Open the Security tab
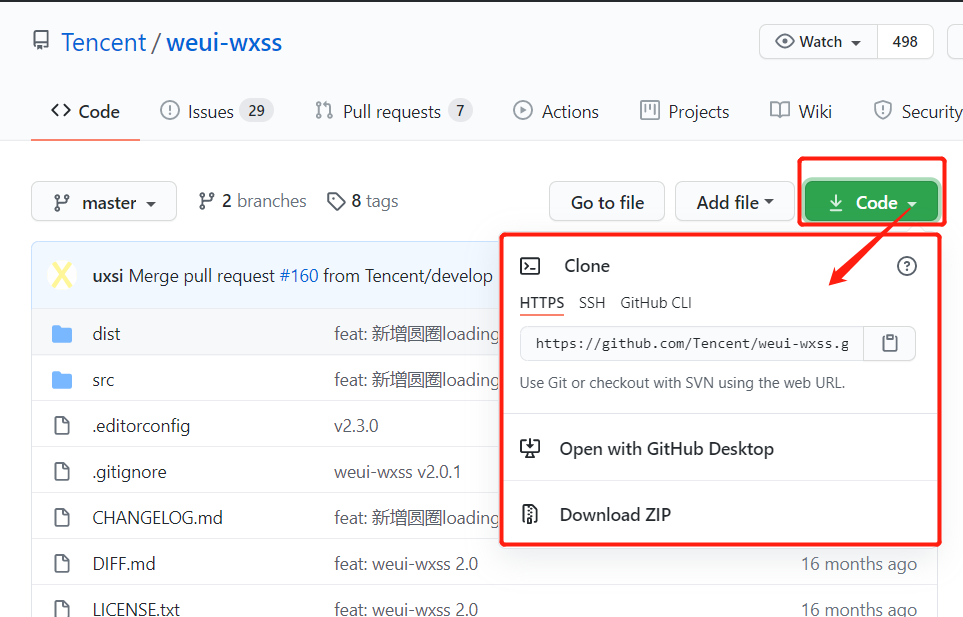Screen dimensions: 963x617 [918, 111]
